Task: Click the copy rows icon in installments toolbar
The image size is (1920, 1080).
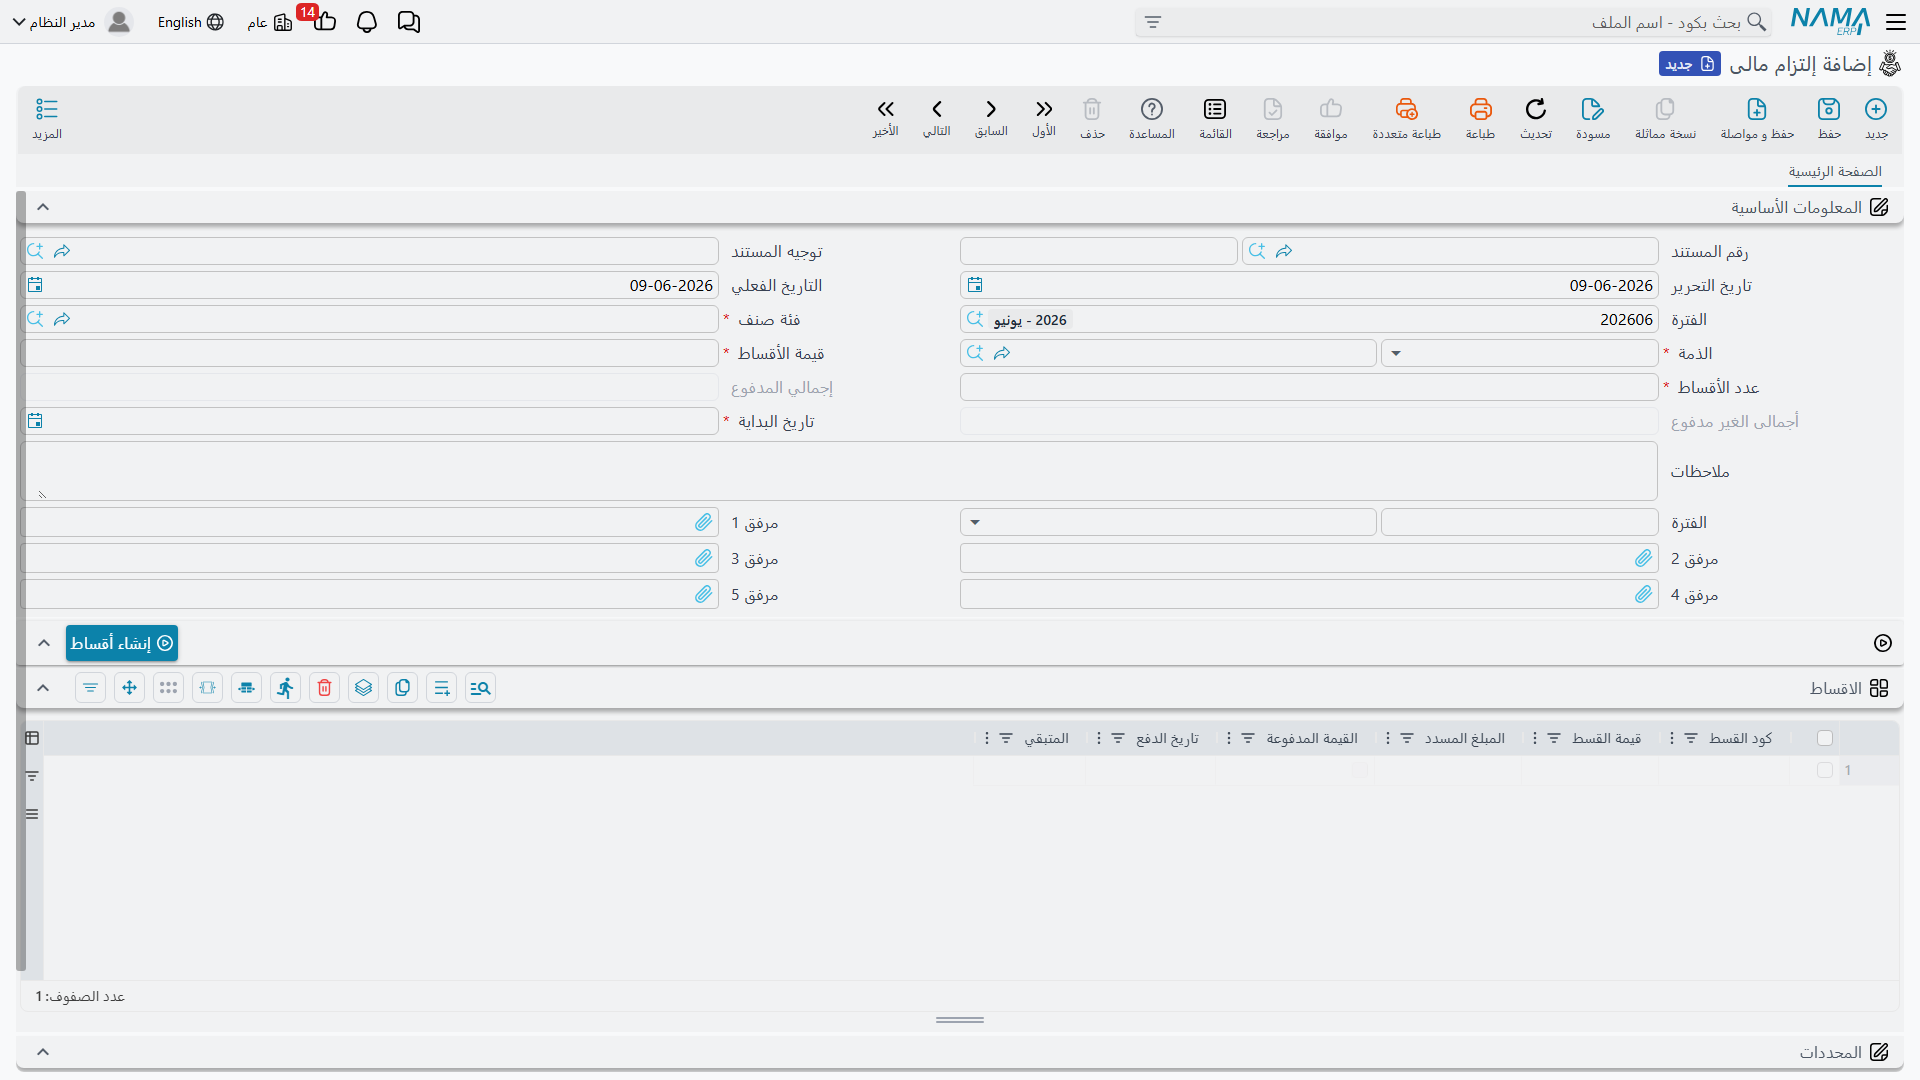Action: (x=402, y=688)
